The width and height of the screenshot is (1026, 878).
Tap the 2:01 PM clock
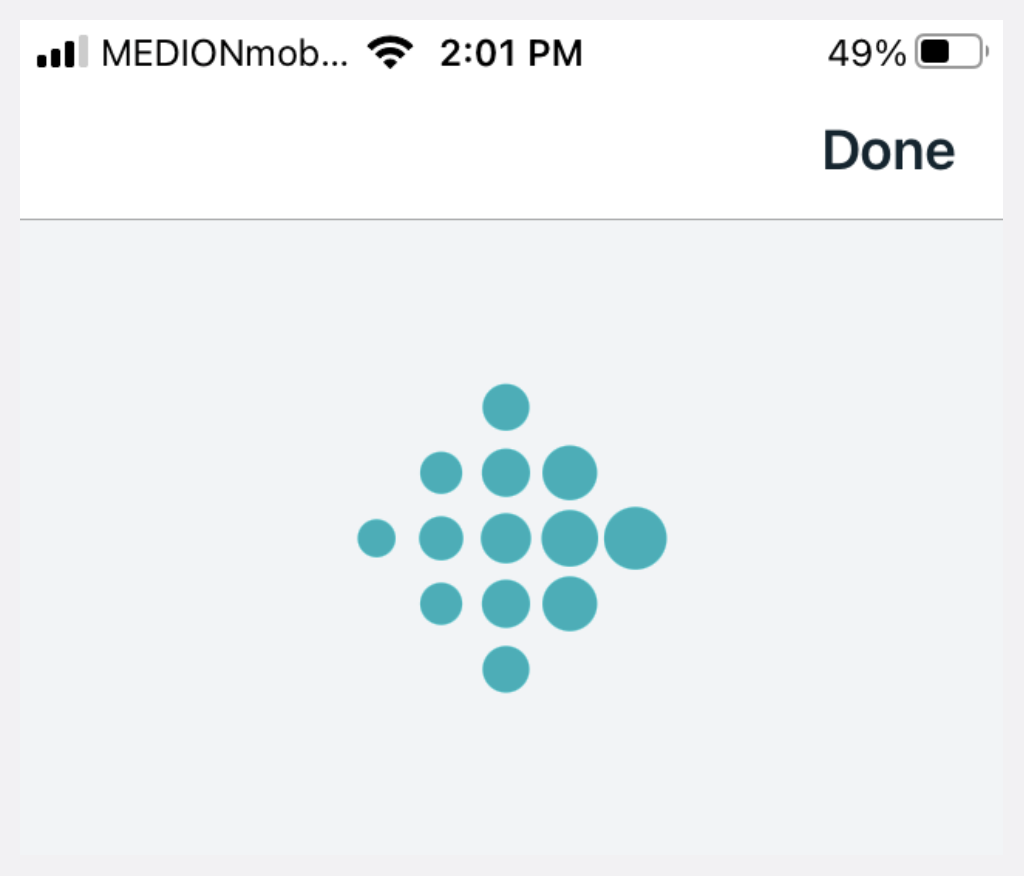(x=511, y=53)
